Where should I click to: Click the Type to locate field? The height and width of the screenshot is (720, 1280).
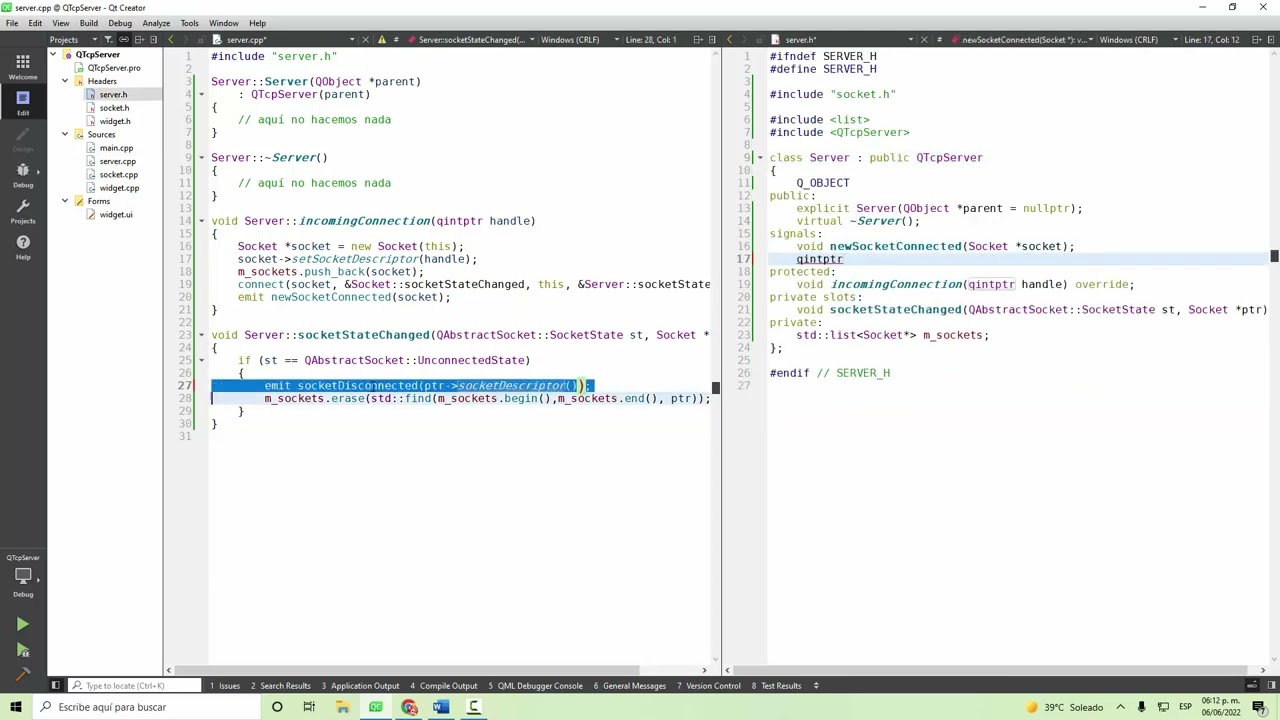[x=133, y=686]
